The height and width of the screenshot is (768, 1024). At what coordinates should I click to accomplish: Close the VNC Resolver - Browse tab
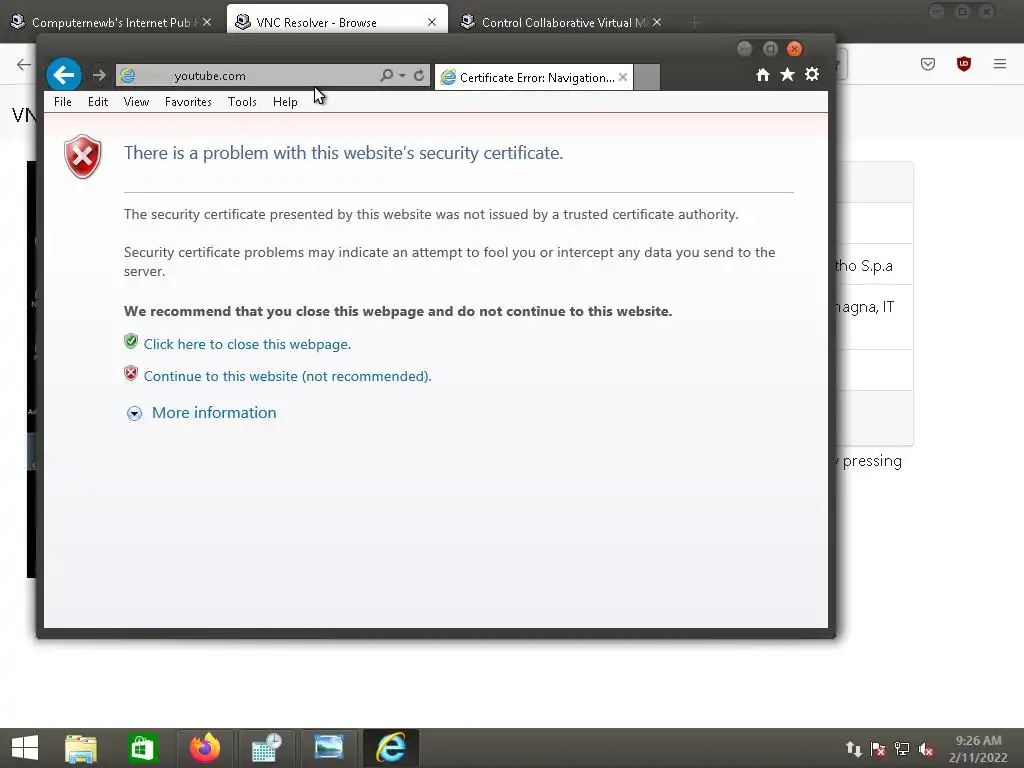pyautogui.click(x=432, y=22)
